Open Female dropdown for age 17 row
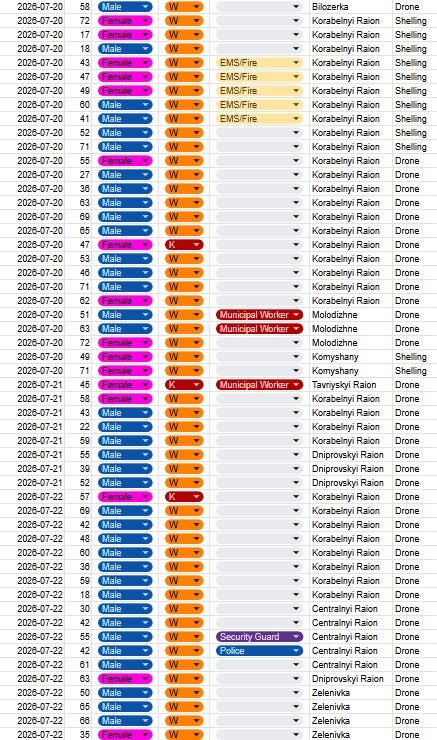 coord(125,34)
